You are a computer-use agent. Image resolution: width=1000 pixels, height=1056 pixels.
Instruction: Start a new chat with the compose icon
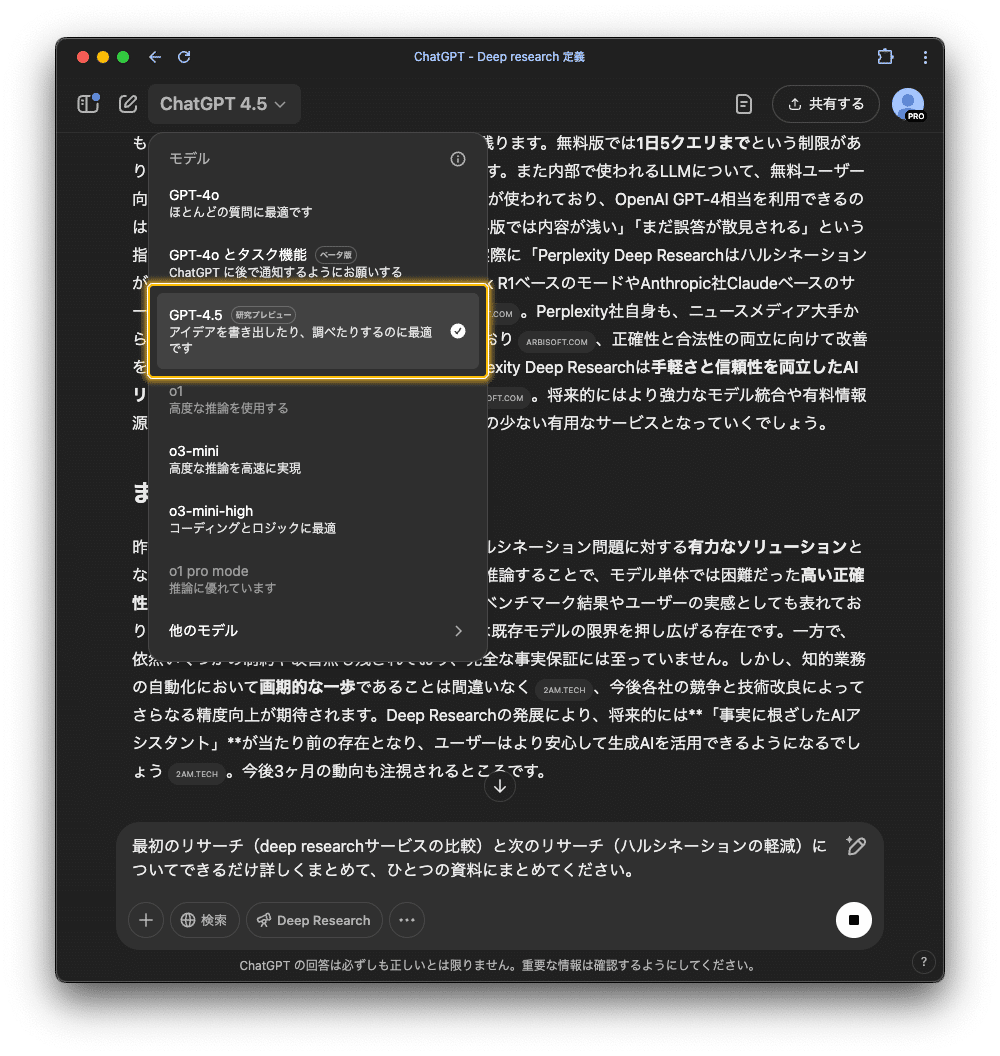tap(127, 103)
